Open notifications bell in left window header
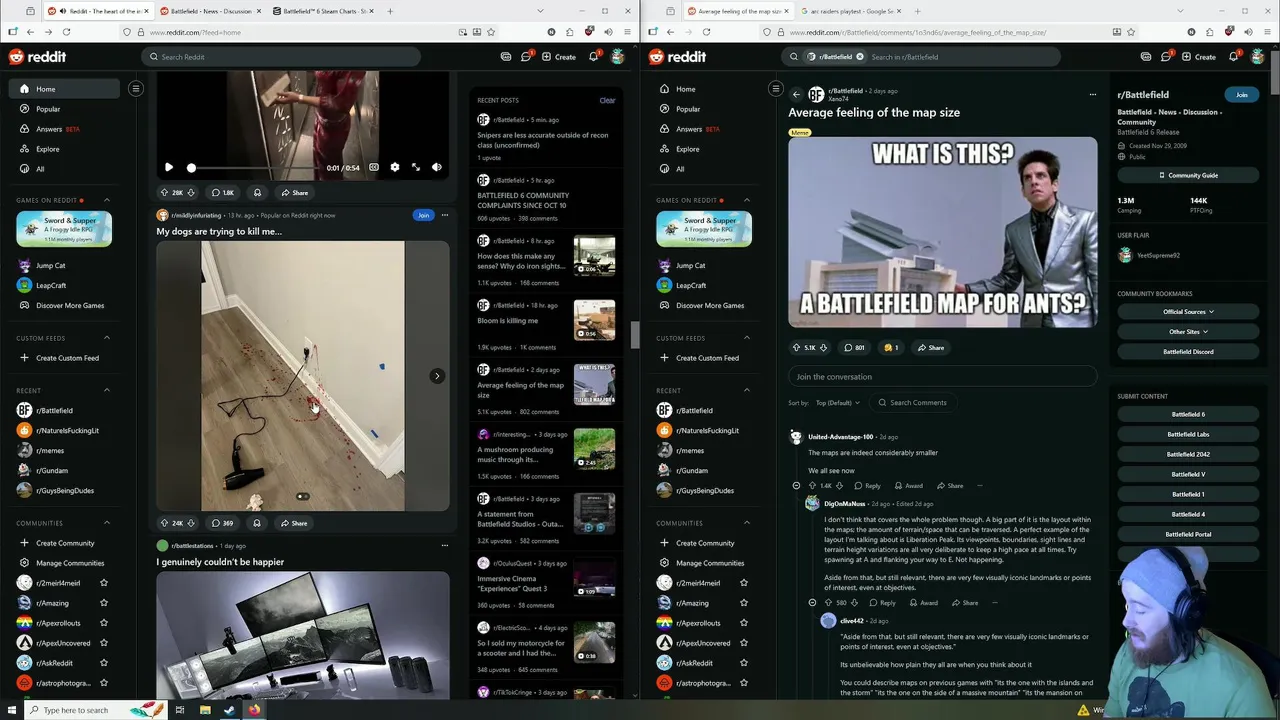Image resolution: width=1280 pixels, height=720 pixels. tap(593, 57)
